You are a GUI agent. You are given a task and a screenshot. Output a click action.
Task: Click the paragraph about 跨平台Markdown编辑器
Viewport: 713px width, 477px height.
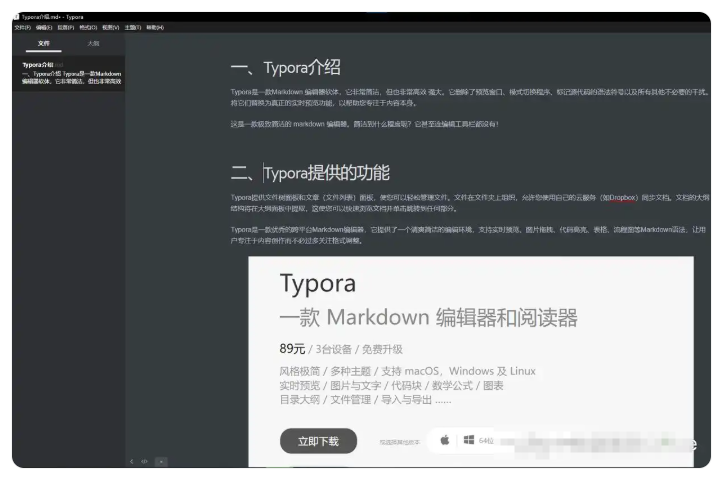468,235
